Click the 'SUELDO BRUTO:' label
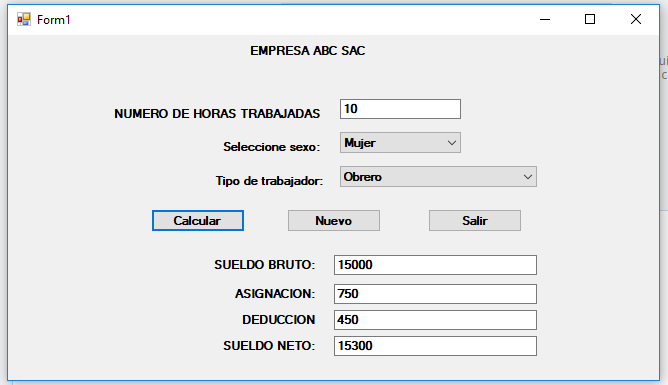The height and width of the screenshot is (385, 668). (x=265, y=265)
